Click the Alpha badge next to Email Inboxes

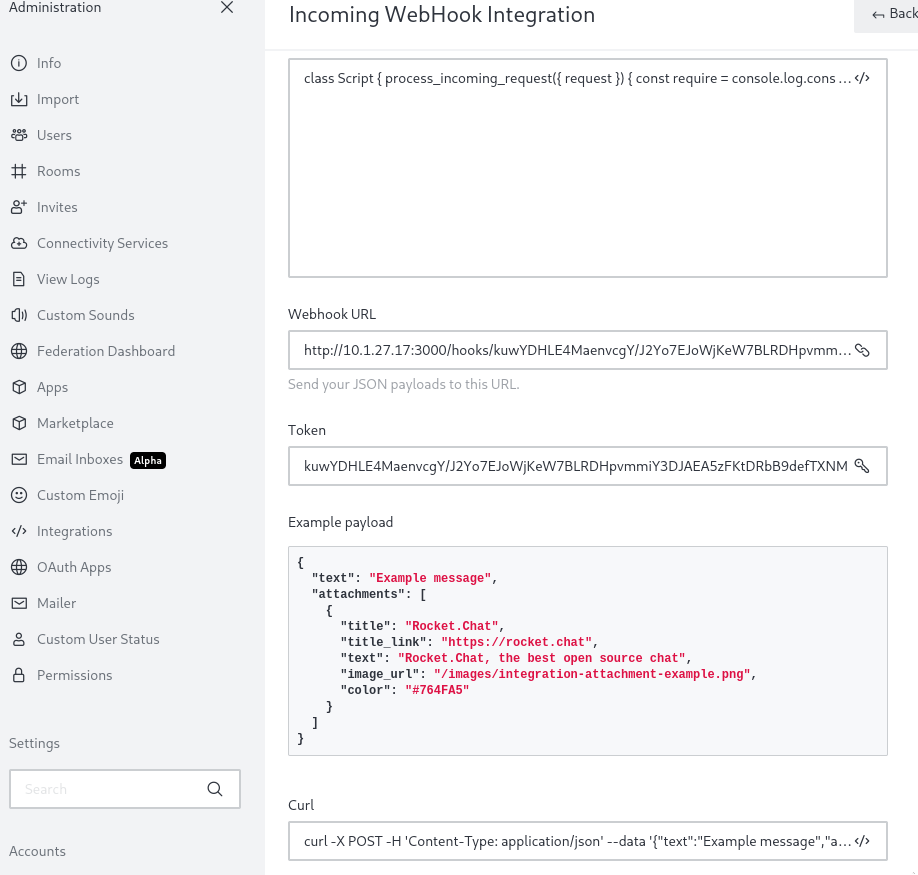(148, 460)
